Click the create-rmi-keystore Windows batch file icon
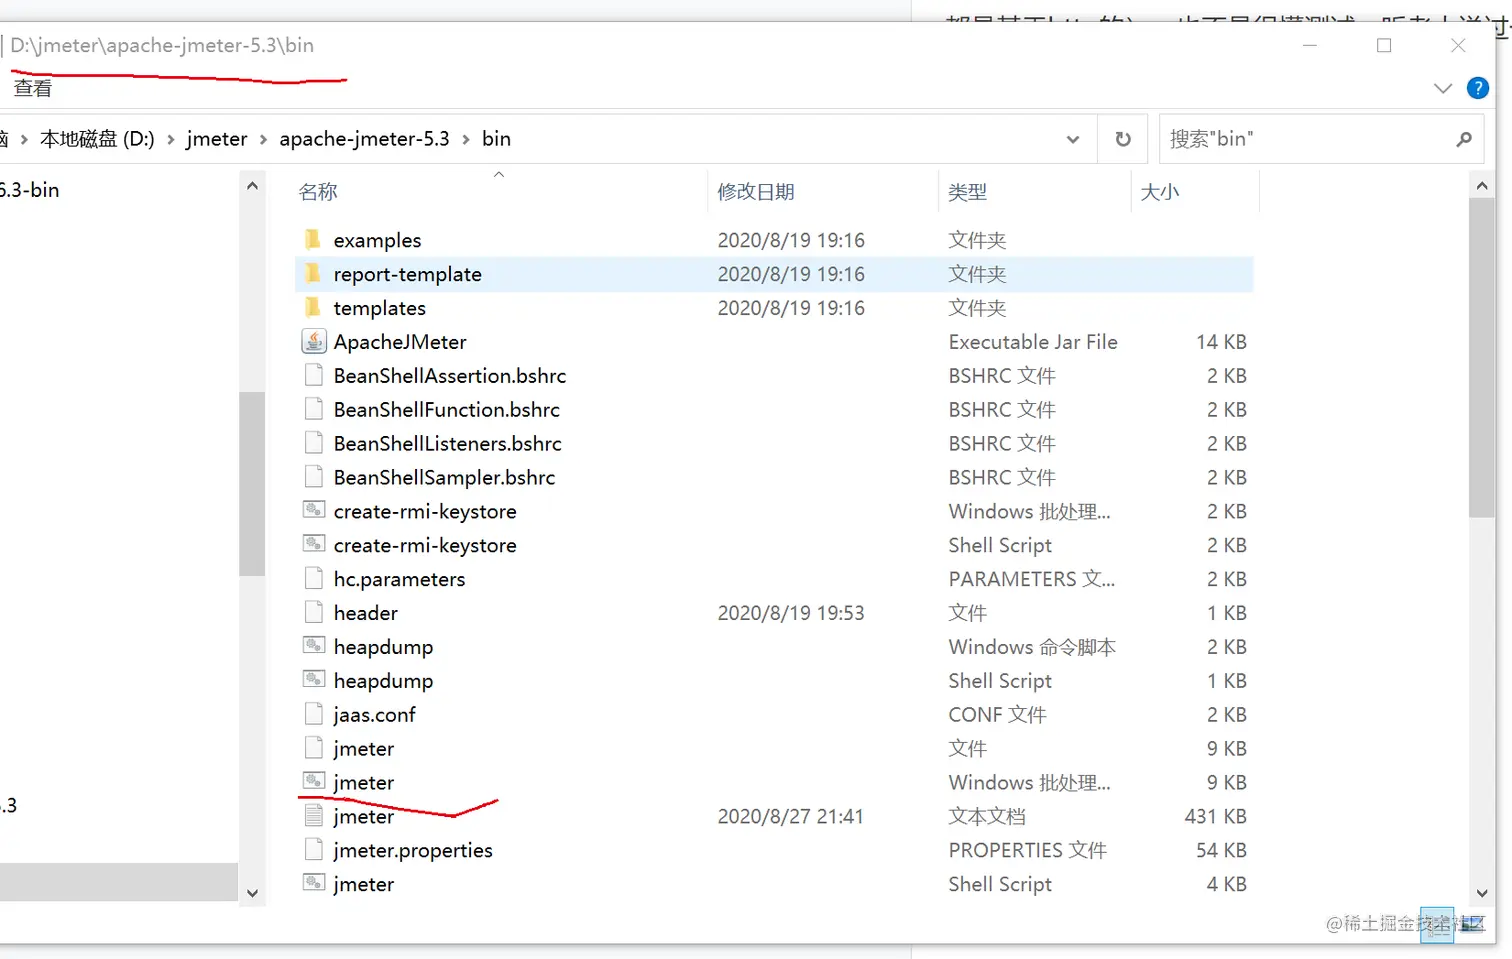 pos(314,511)
